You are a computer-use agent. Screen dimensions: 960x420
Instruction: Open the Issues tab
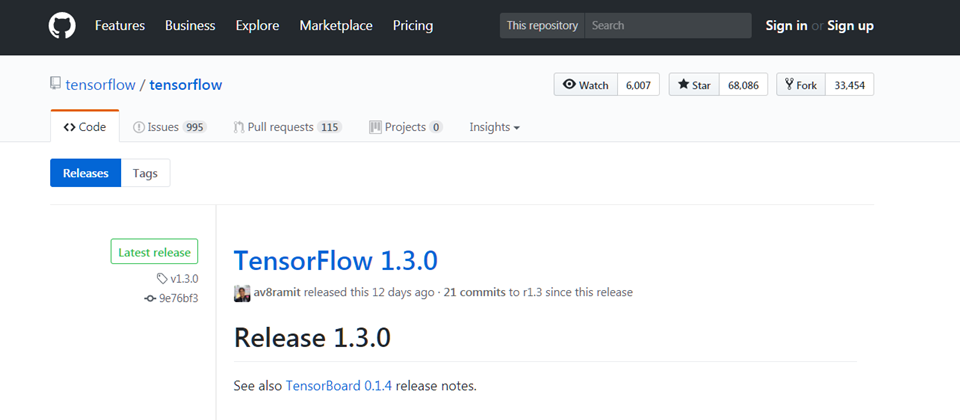[170, 127]
